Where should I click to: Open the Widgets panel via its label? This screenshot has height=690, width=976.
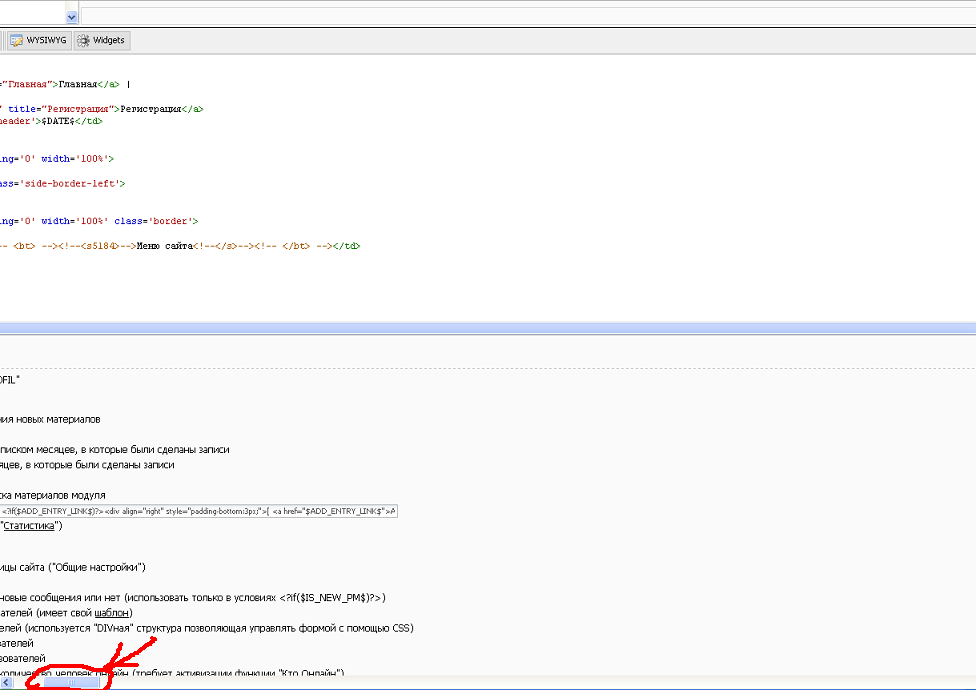pyautogui.click(x=108, y=41)
